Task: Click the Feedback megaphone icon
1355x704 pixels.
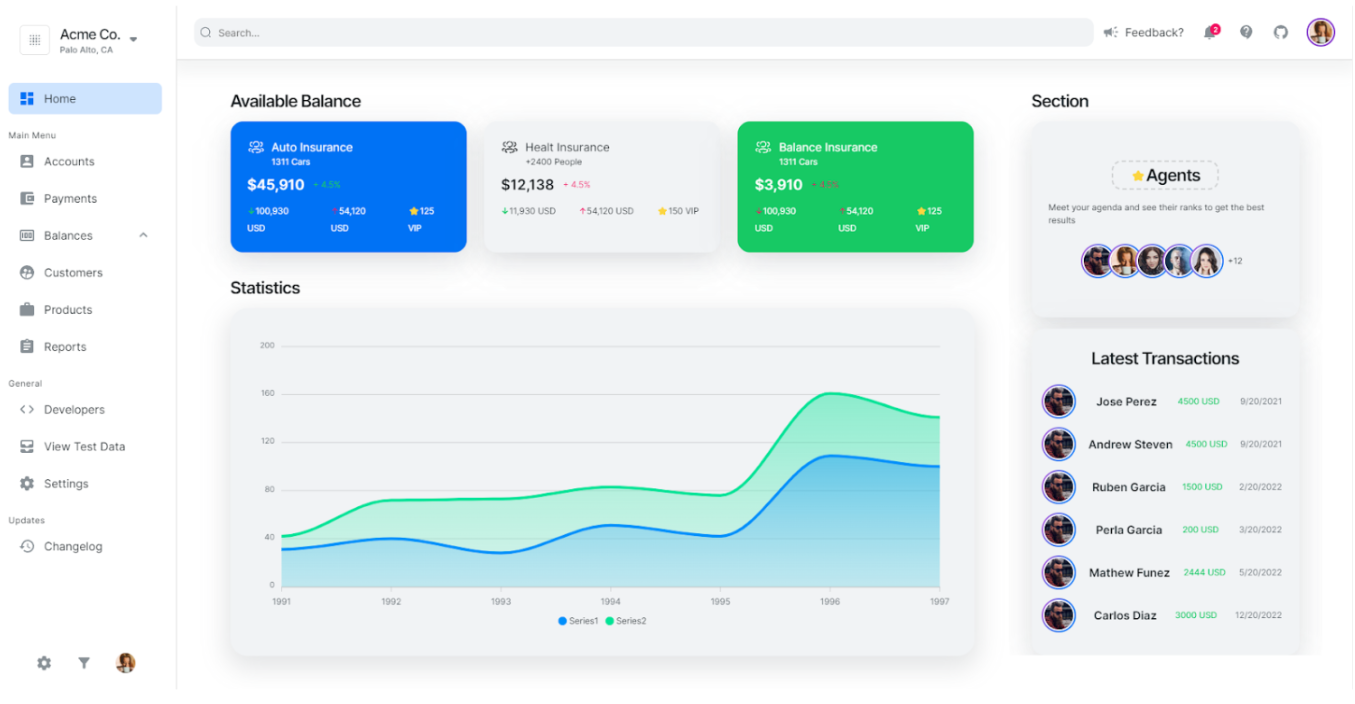Action: pos(1110,33)
